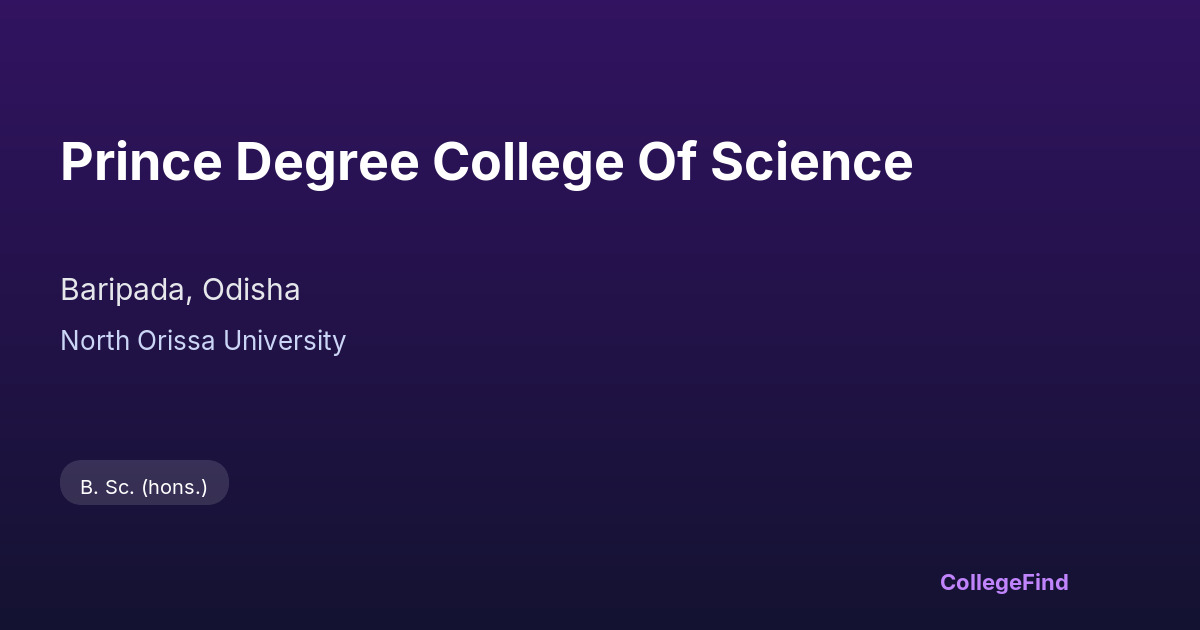Click the Prince Degree College Of Science heading
1200x630 pixels.
pyautogui.click(x=486, y=162)
